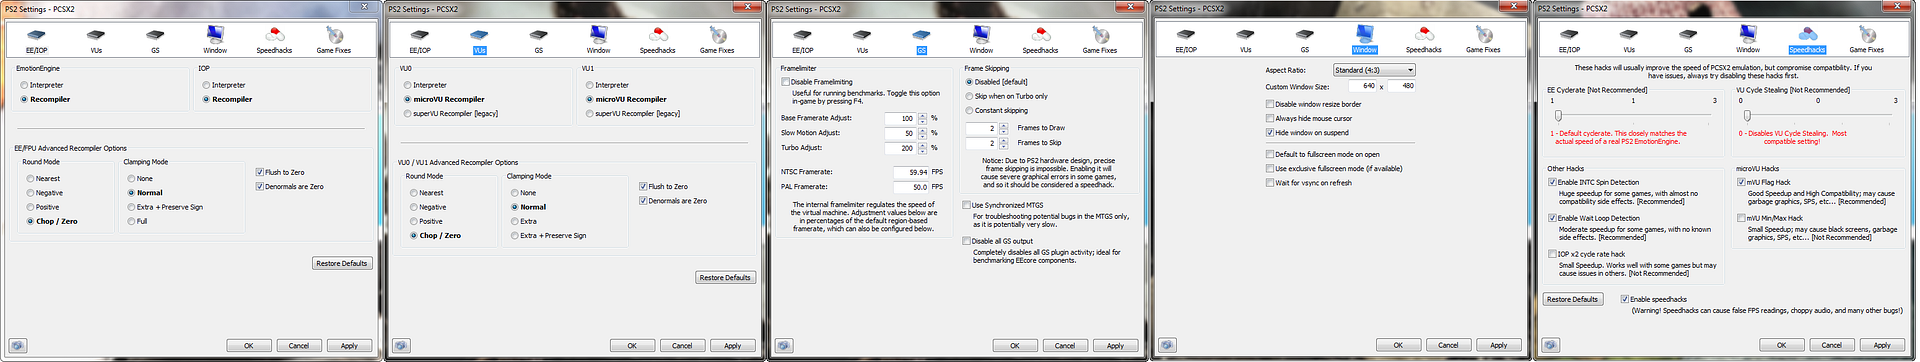Click the Window monitor icon in the VU0/VU1 window
This screenshot has height=362, width=1920.
(x=598, y=35)
